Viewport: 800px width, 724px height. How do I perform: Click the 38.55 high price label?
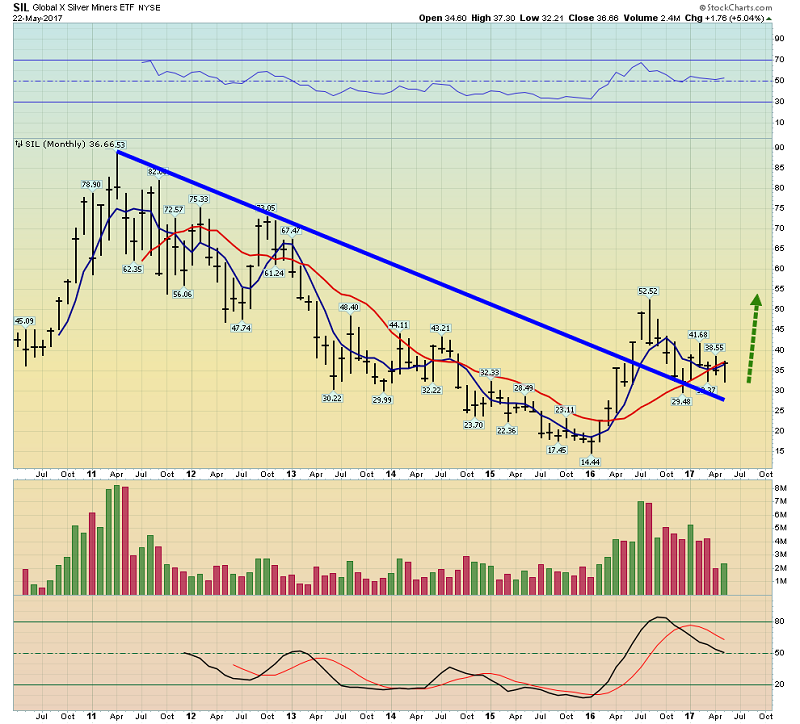point(714,347)
